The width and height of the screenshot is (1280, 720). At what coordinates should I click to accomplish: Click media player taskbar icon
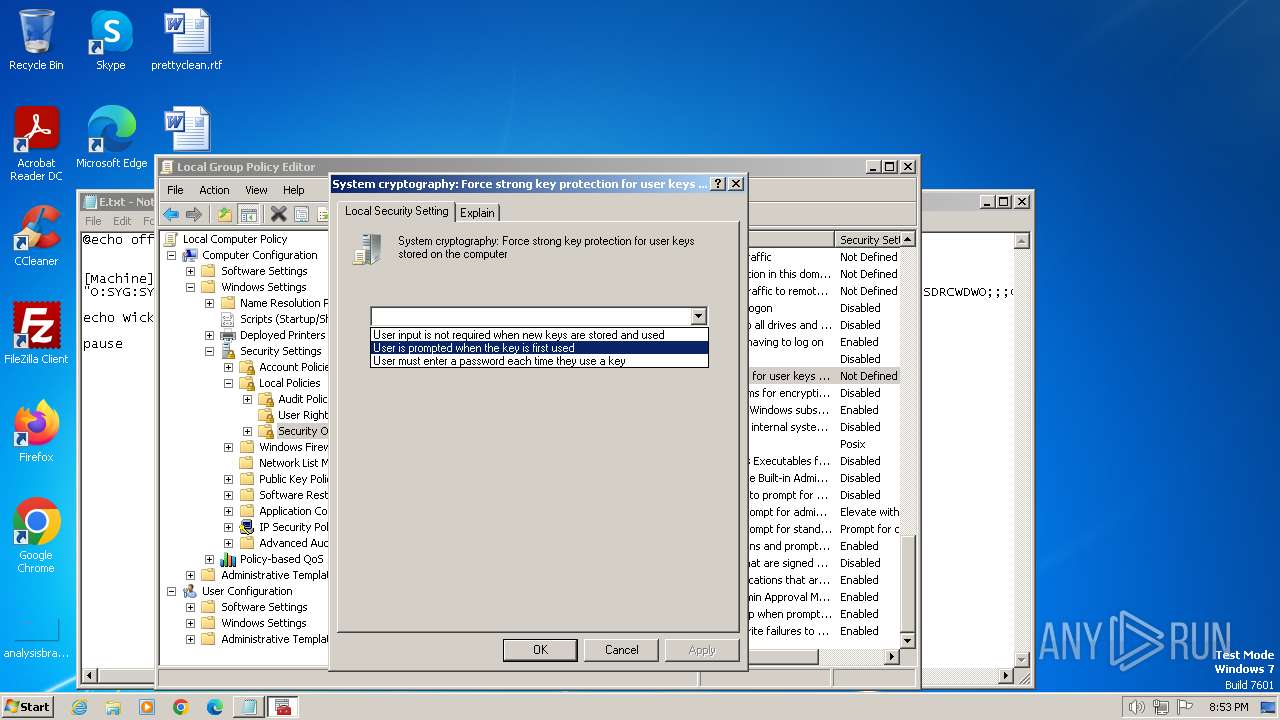point(147,707)
